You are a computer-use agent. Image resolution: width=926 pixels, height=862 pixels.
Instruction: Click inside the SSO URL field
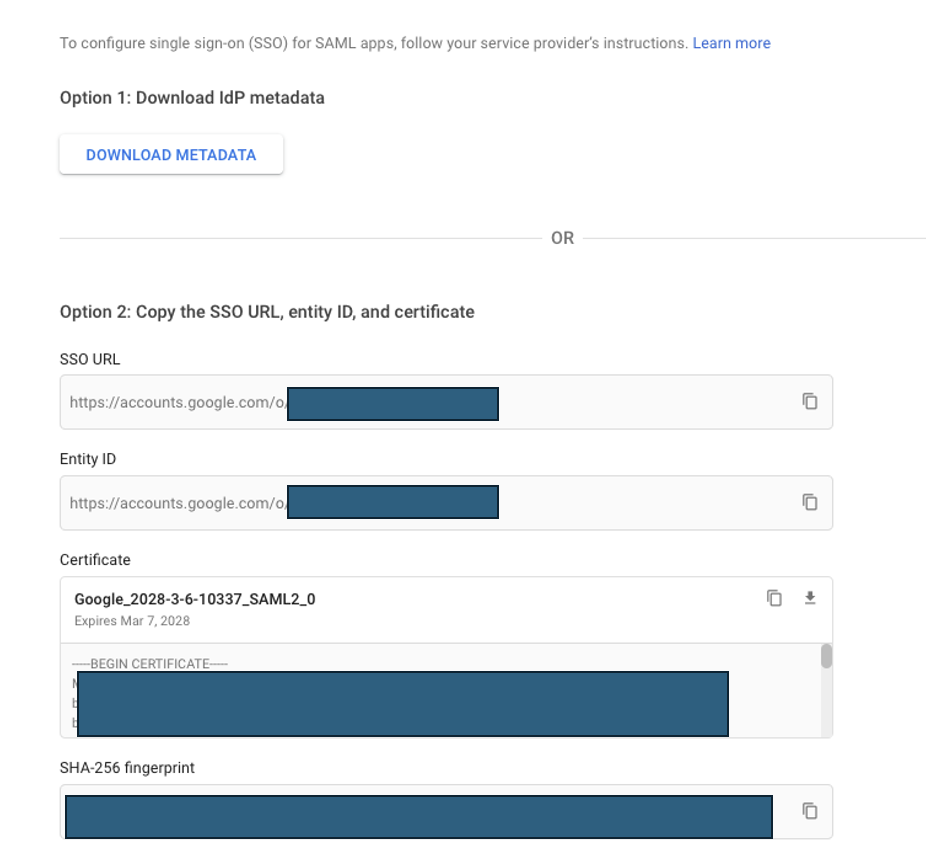(446, 402)
